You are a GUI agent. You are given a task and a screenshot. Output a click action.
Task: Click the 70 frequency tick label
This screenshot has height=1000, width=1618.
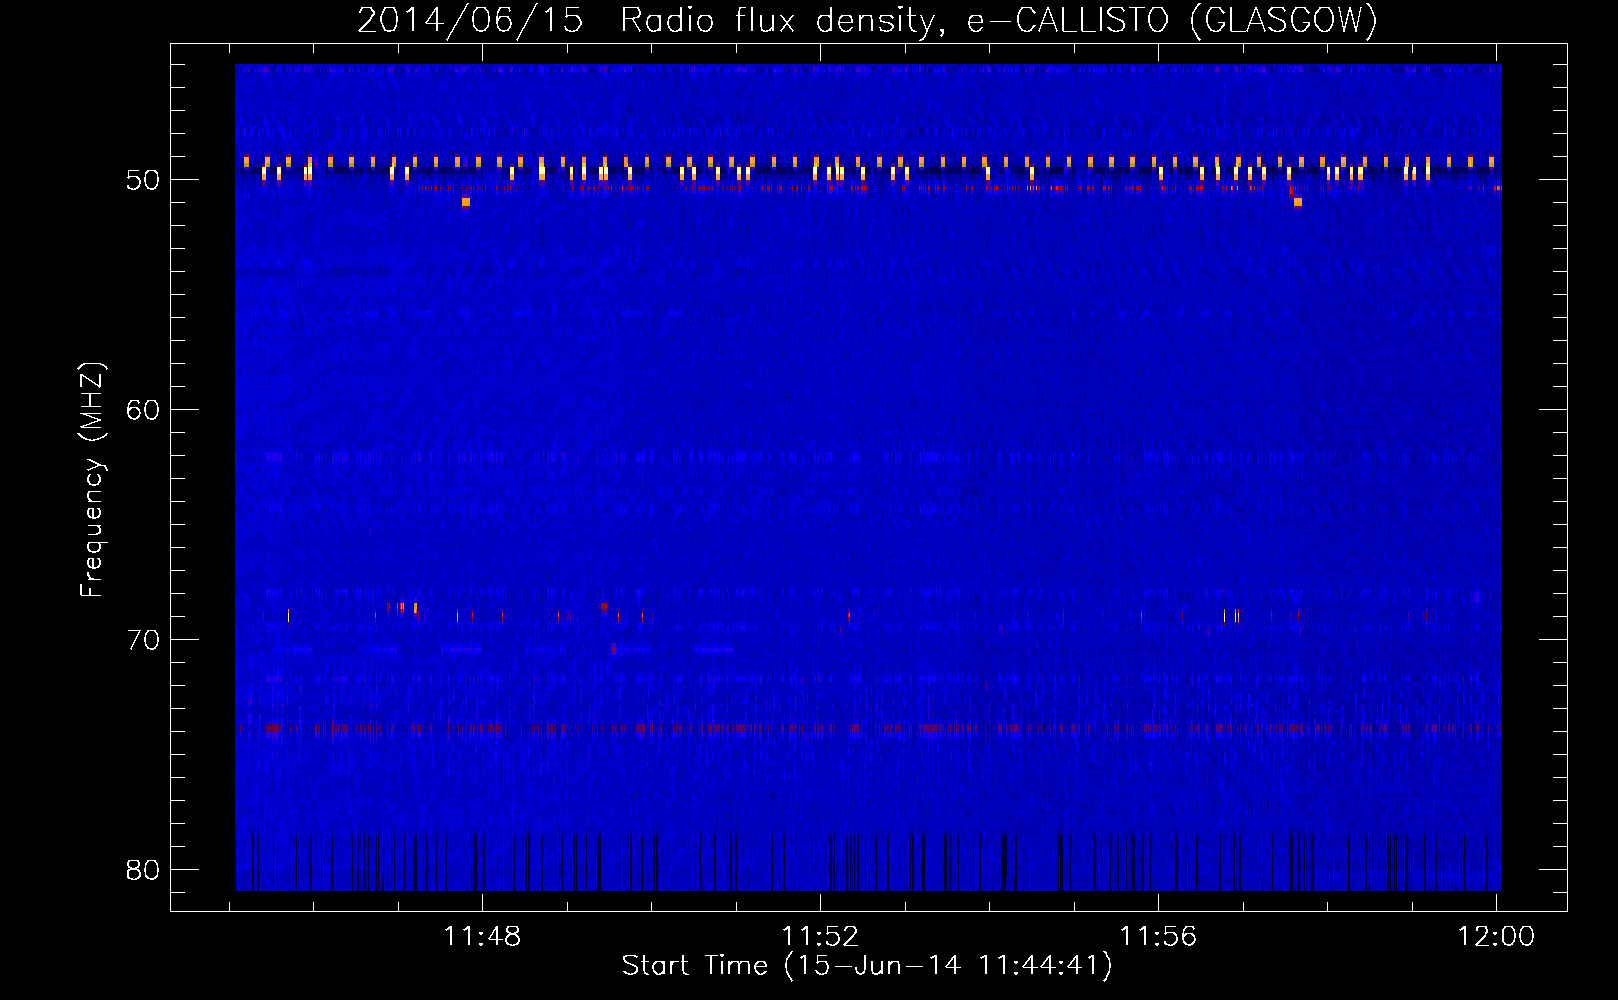(144, 640)
